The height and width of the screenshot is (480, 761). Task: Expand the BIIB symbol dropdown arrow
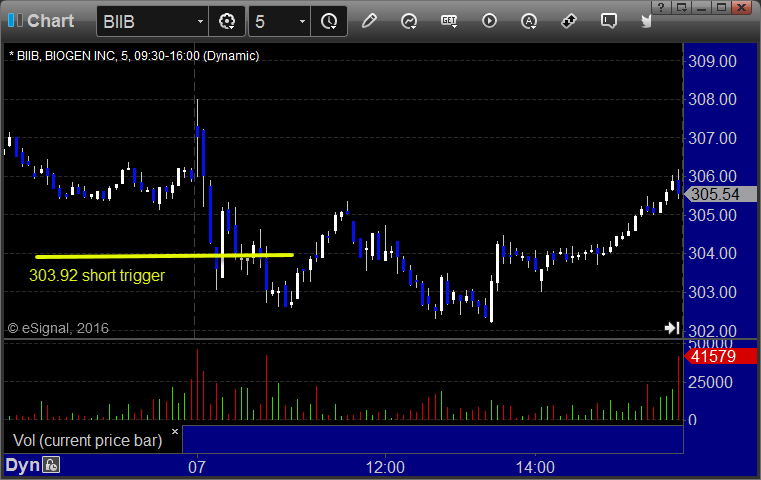tap(200, 21)
